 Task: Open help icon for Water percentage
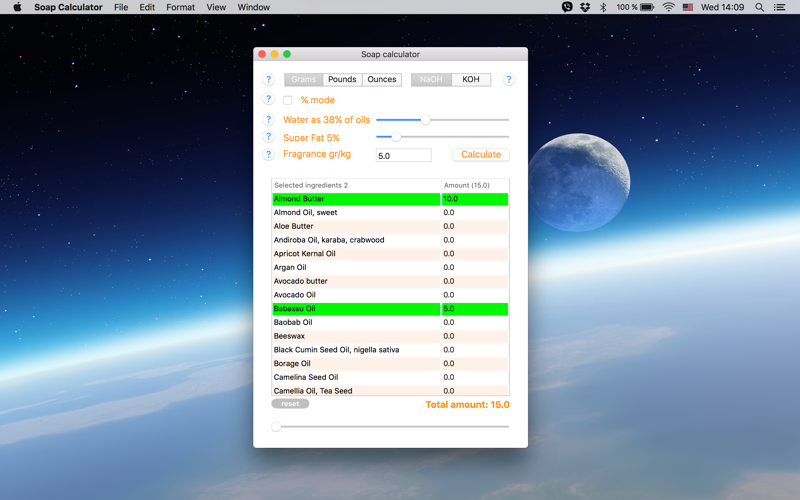(268, 119)
